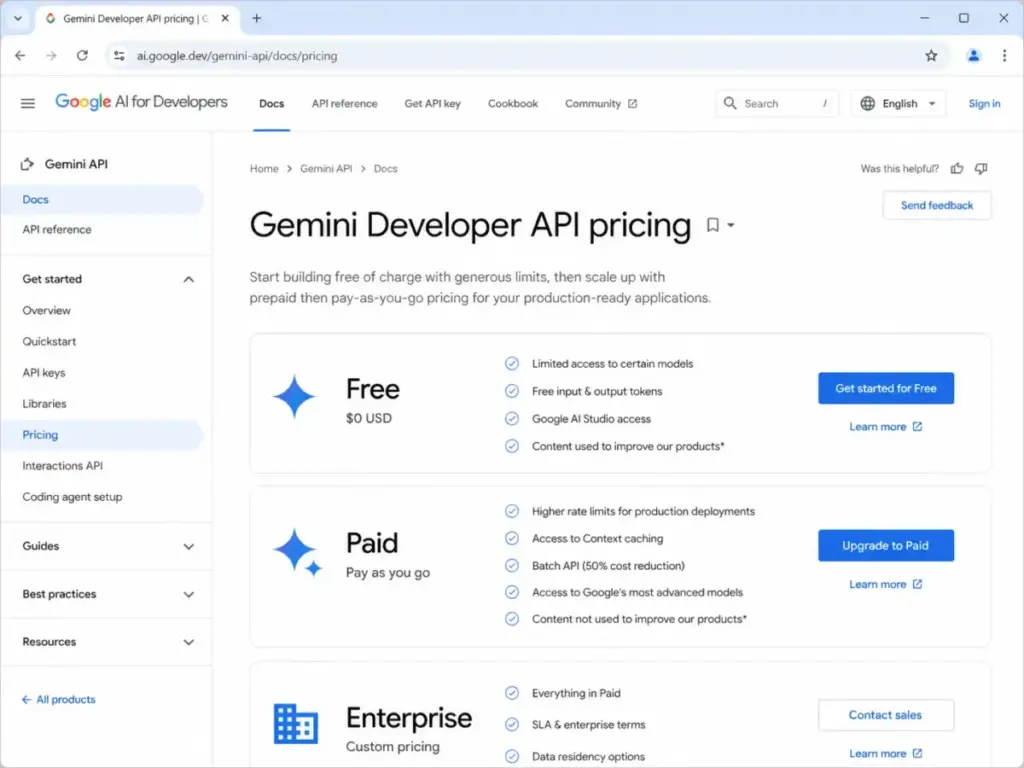Open Chrome three-dot menu
Image resolution: width=1024 pixels, height=768 pixels.
click(x=1004, y=56)
